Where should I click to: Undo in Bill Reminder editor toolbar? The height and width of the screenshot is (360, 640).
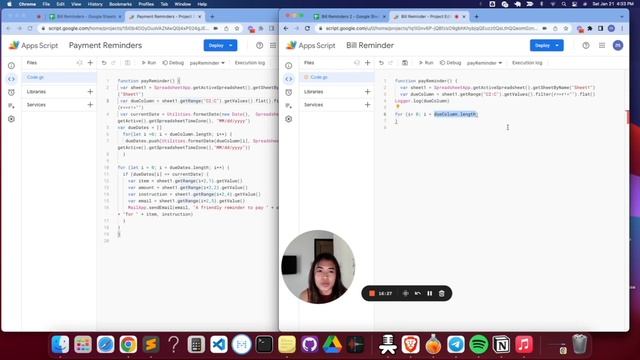[381, 63]
